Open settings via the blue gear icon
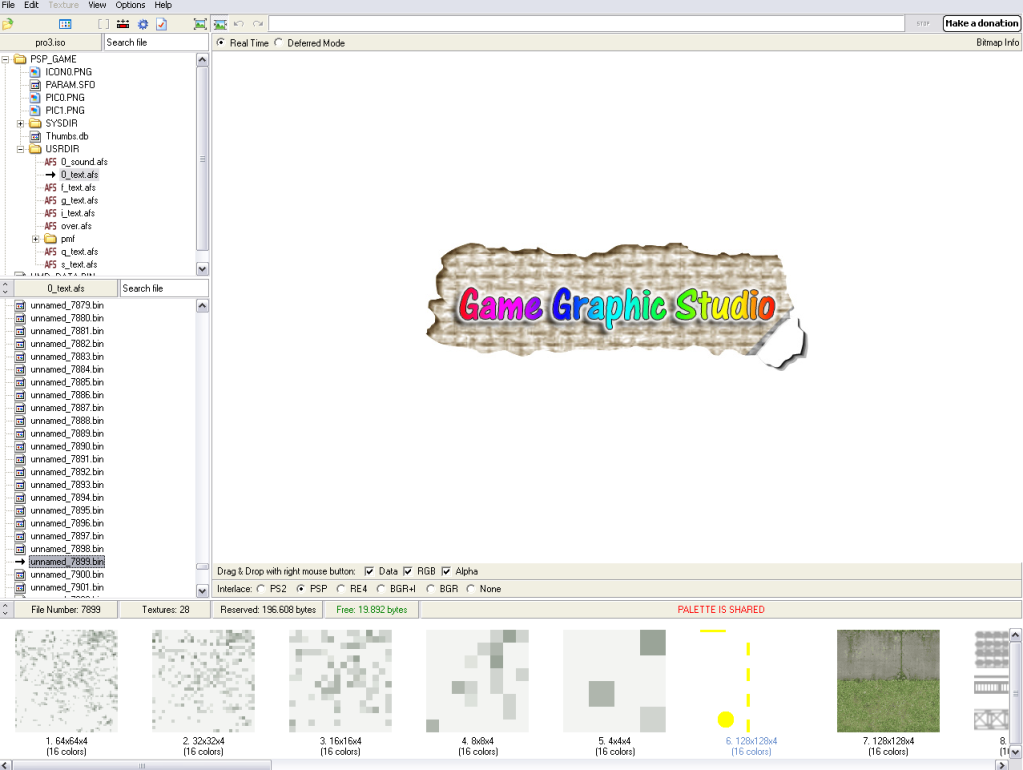1023x770 pixels. click(x=142, y=24)
